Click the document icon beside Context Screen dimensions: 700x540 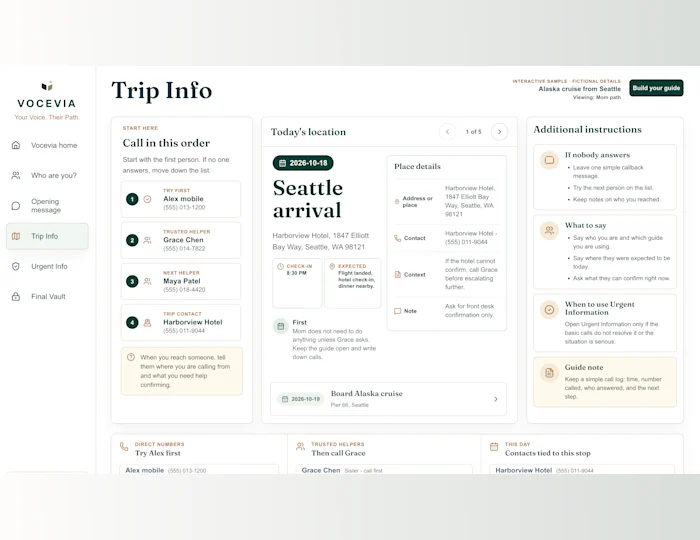pyautogui.click(x=397, y=274)
